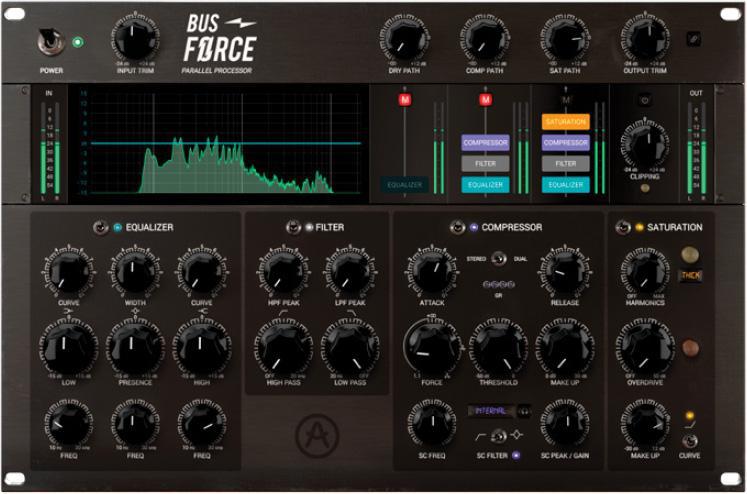Image resolution: width=747 pixels, height=494 pixels.
Task: Select the comp path FILTER block
Action: coord(485,163)
